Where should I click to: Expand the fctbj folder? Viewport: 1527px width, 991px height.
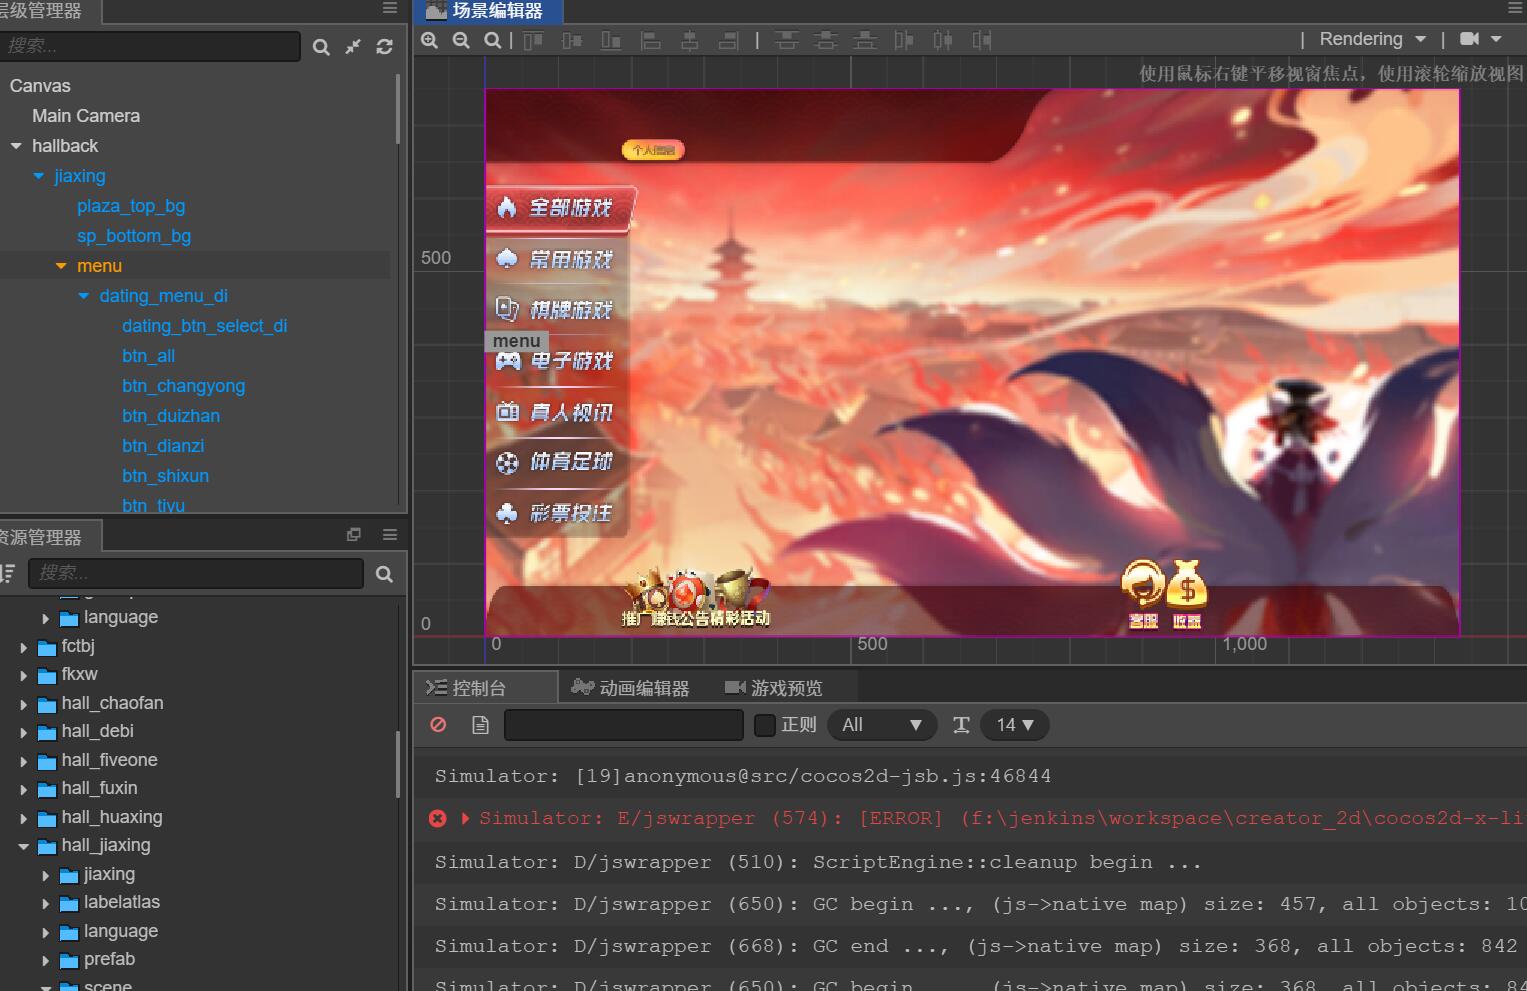pos(24,647)
